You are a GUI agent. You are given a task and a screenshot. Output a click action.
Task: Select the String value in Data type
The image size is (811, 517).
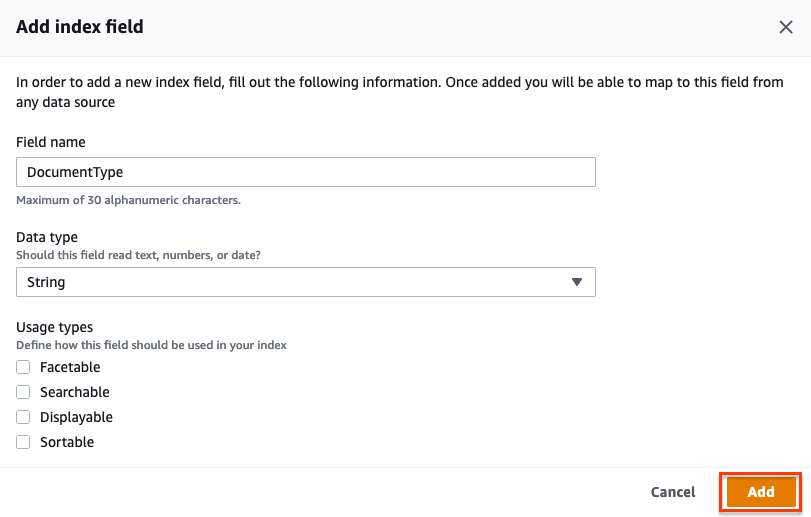[x=47, y=282]
